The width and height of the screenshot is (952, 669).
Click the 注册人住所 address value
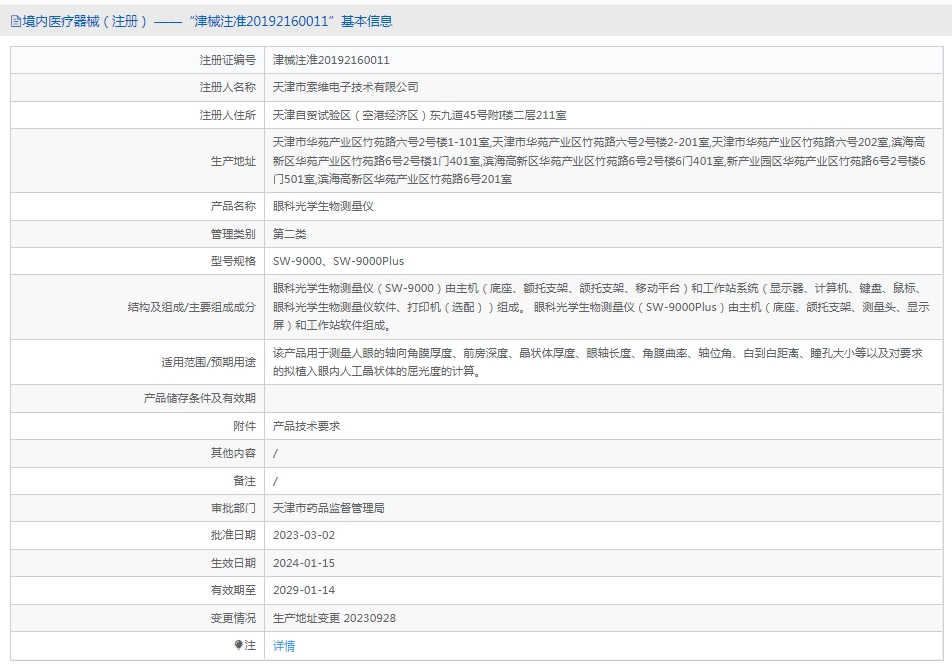pyautogui.click(x=420, y=115)
